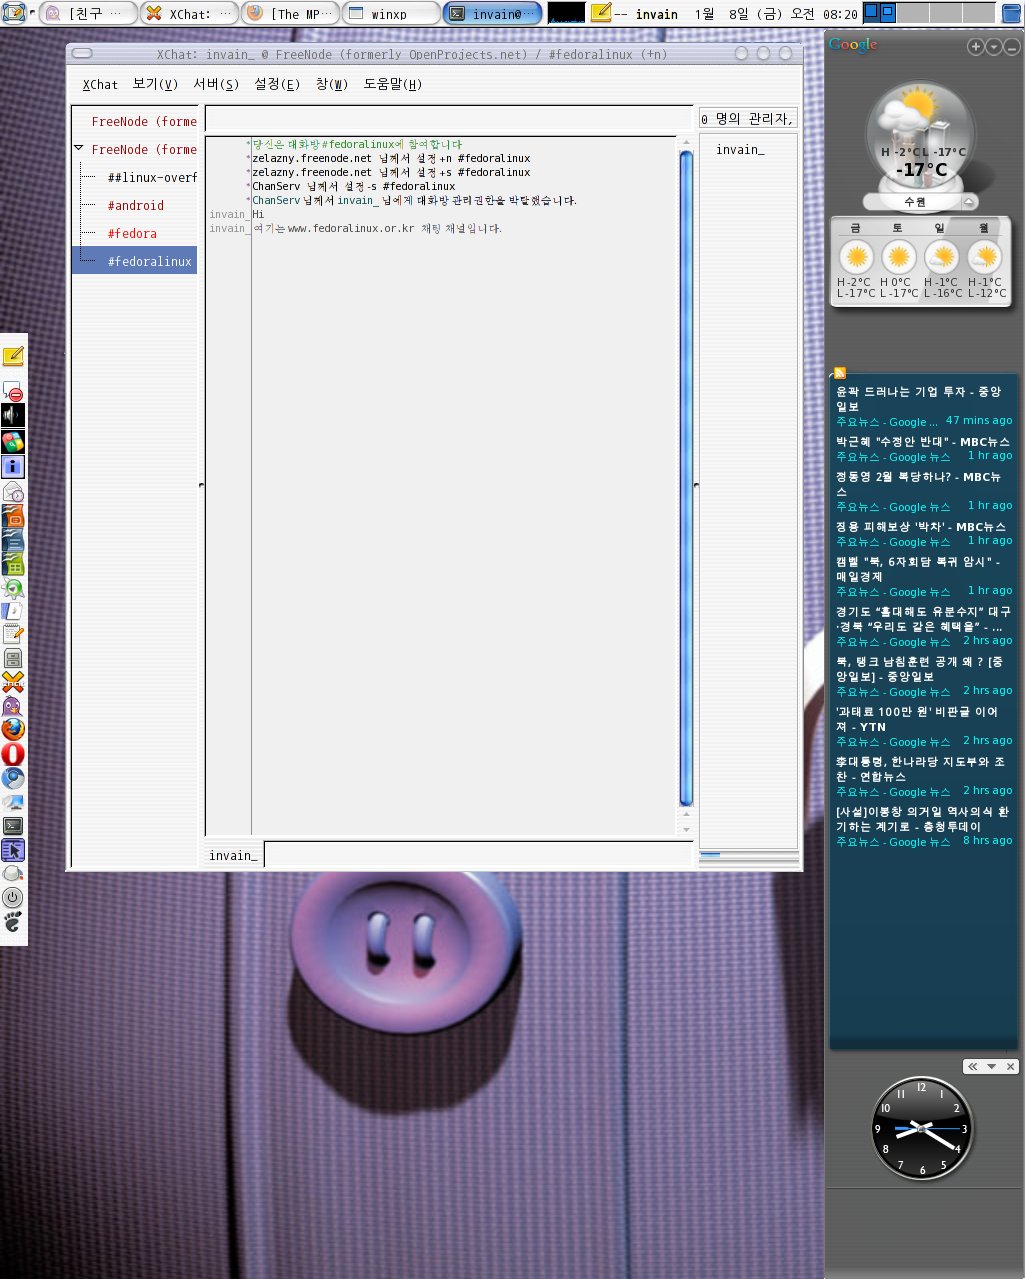Launch Chromium browser from the dock

pos(13,778)
